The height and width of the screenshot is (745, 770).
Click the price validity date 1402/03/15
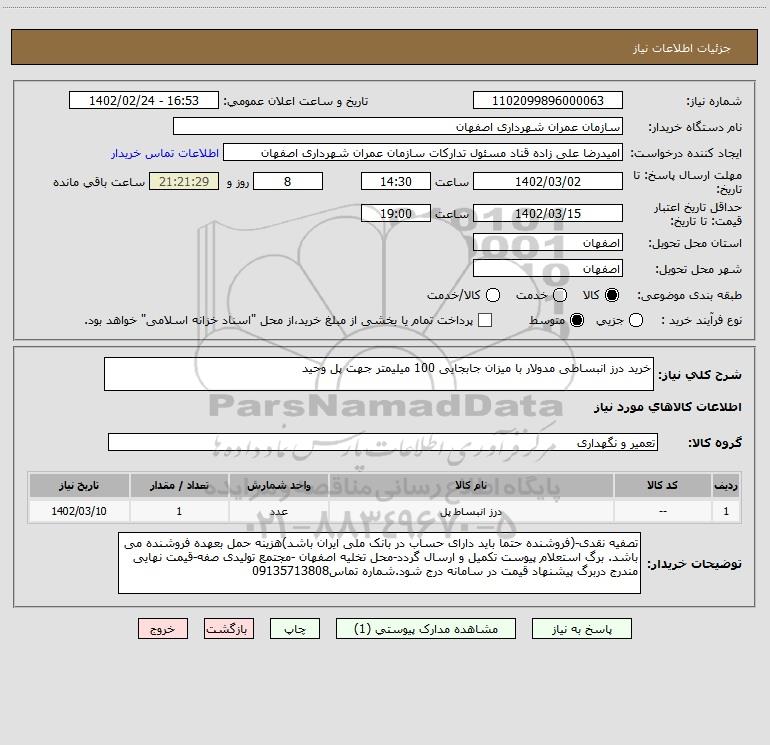tap(548, 214)
